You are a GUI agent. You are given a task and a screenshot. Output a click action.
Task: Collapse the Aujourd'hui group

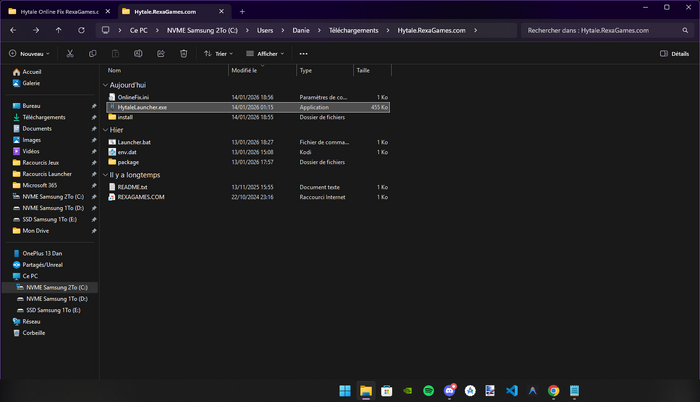click(x=105, y=85)
